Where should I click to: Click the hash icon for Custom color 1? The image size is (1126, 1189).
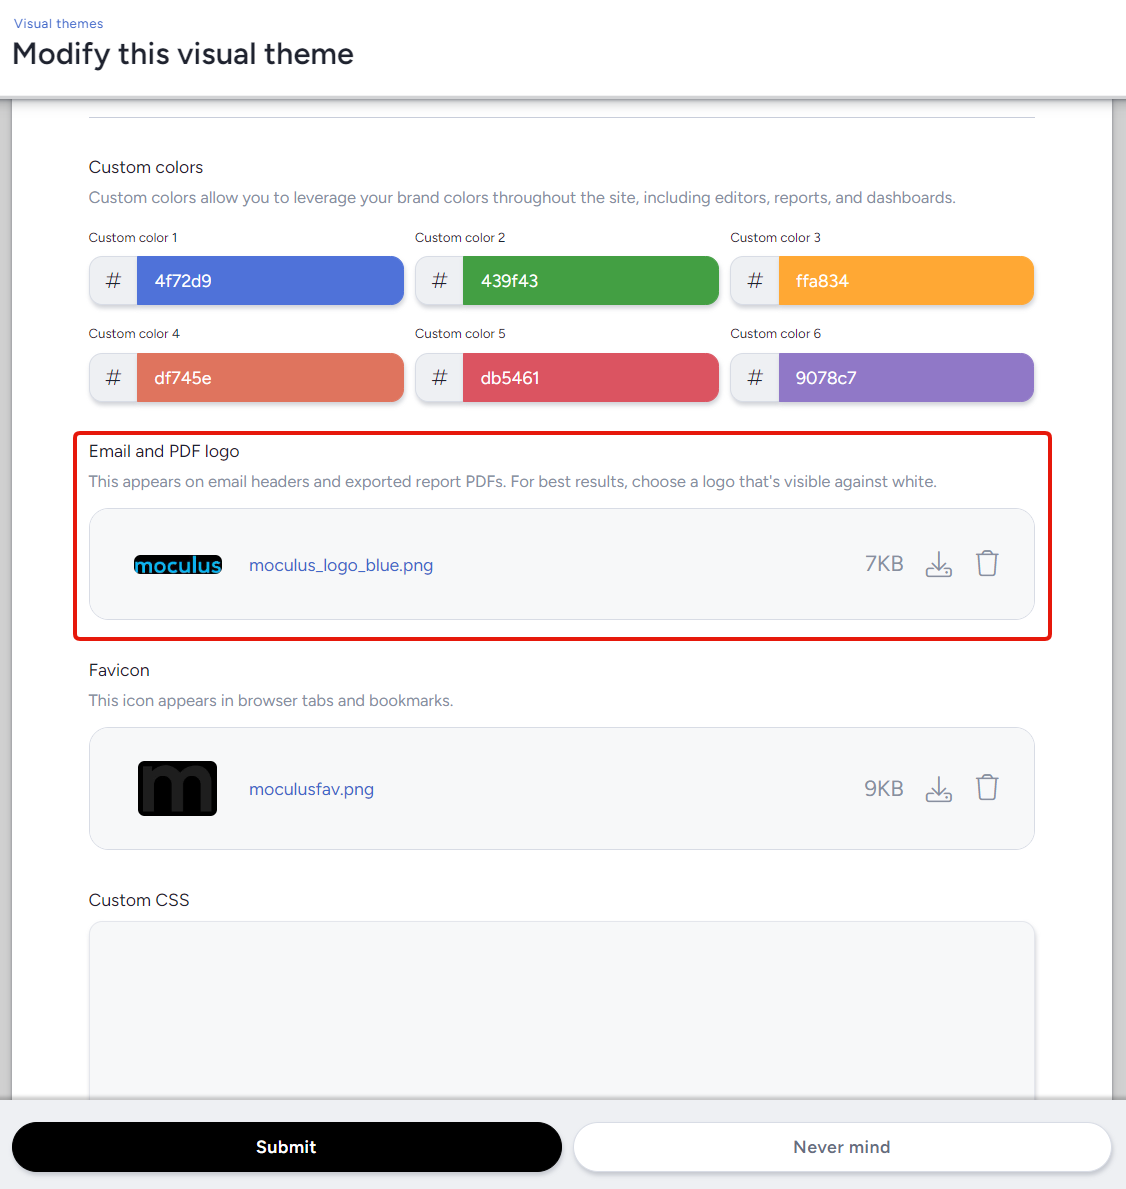(113, 281)
